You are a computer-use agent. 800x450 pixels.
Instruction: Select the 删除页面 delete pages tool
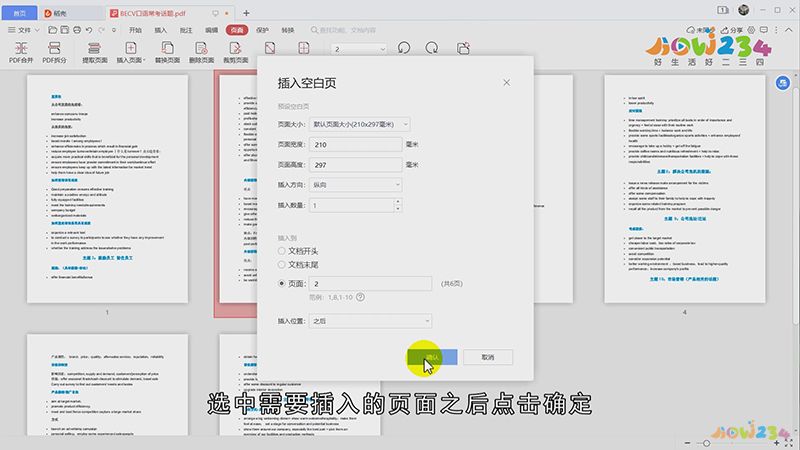click(202, 53)
